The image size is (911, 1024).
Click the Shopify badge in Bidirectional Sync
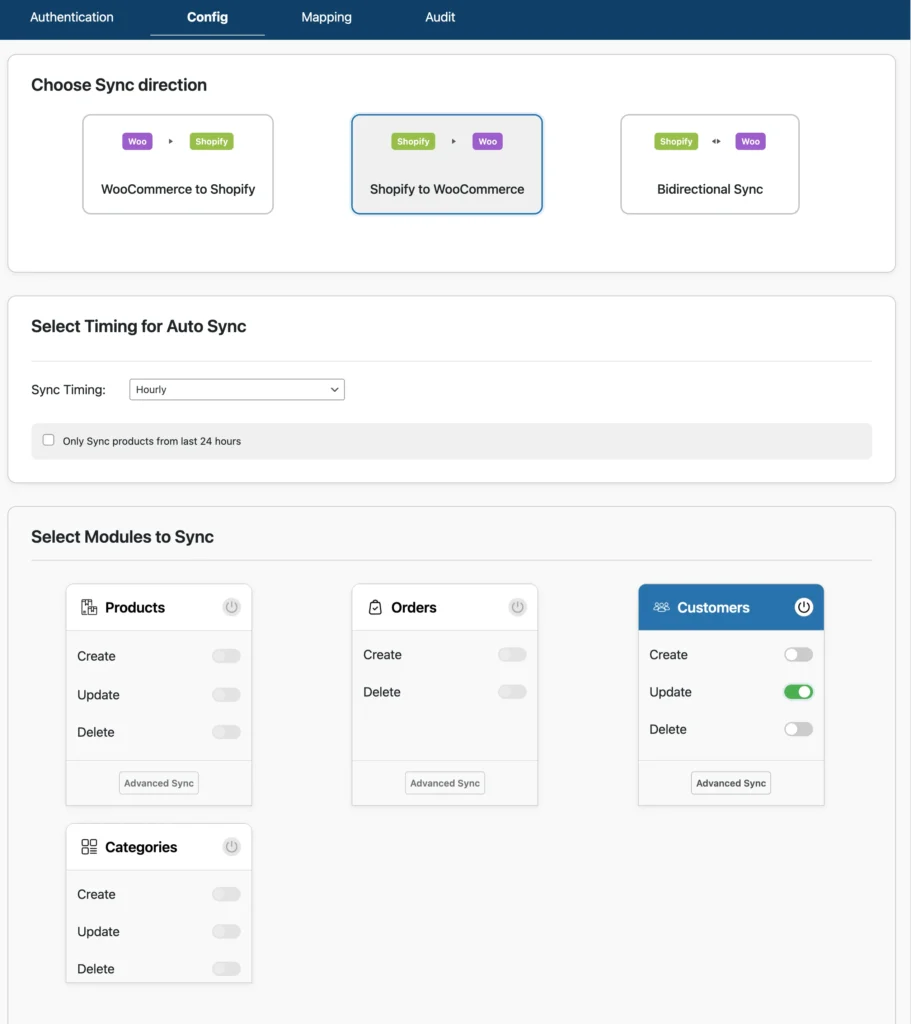(675, 141)
